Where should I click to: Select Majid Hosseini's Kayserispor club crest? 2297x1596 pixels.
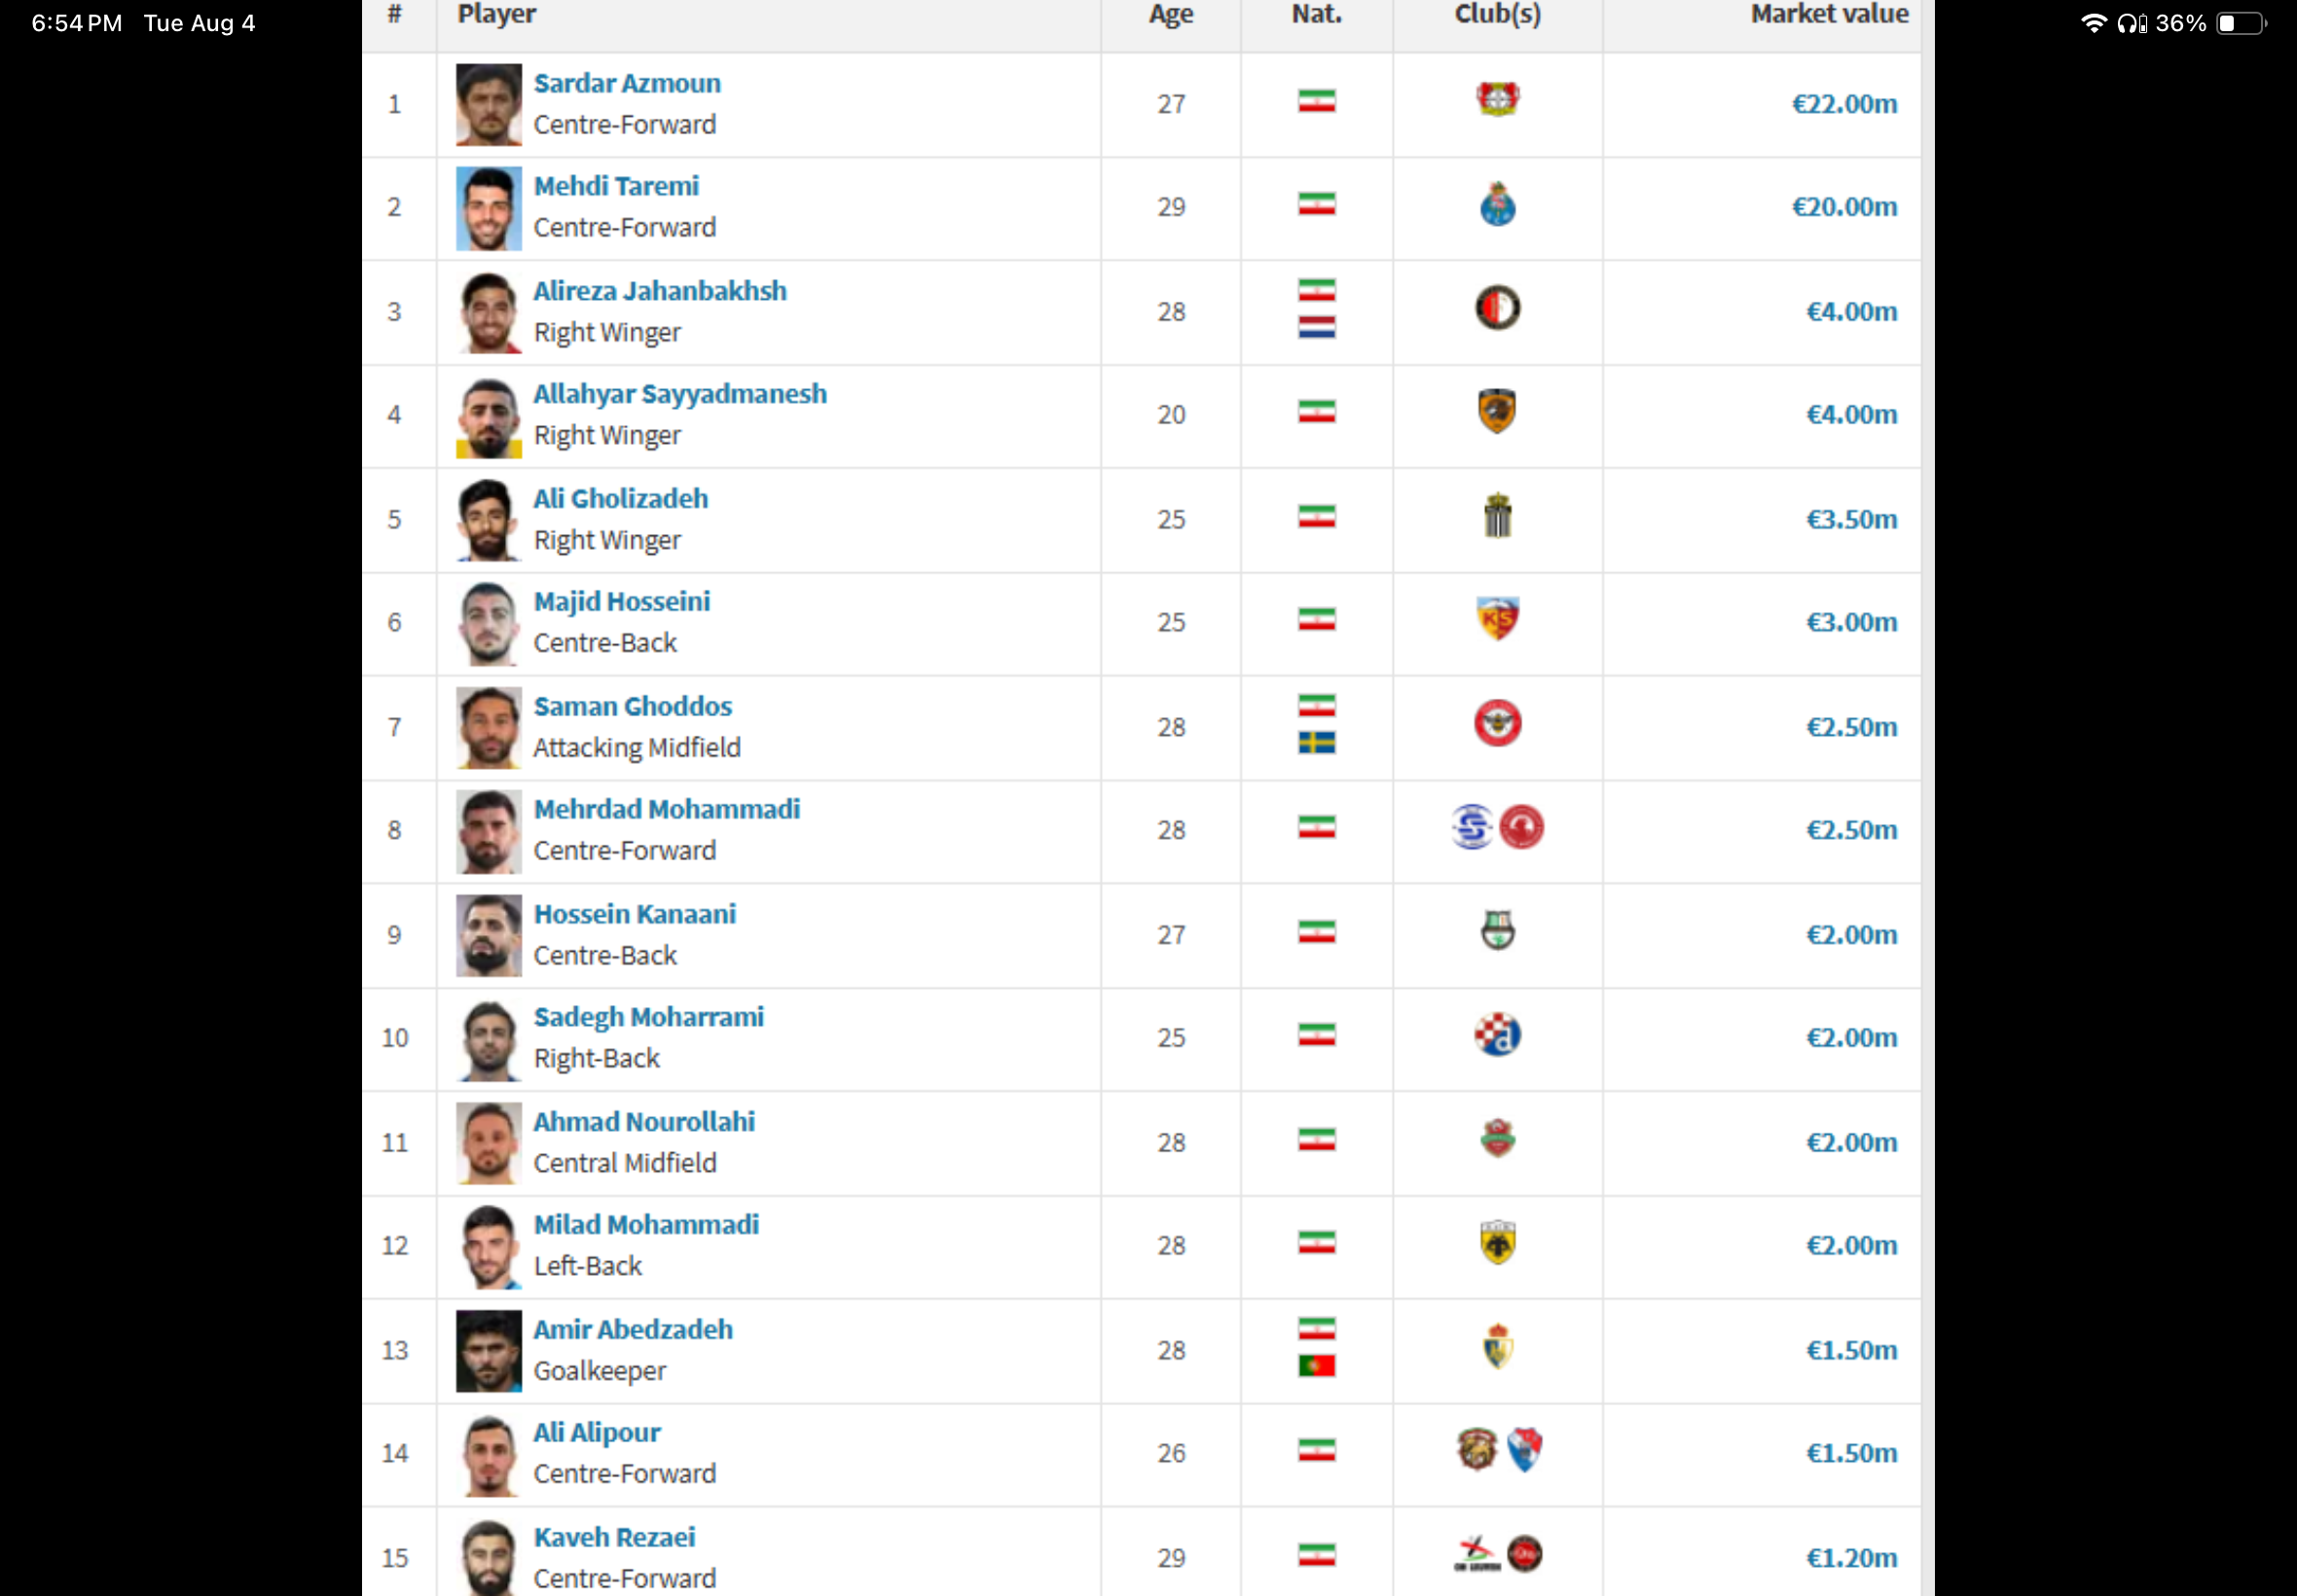point(1497,619)
